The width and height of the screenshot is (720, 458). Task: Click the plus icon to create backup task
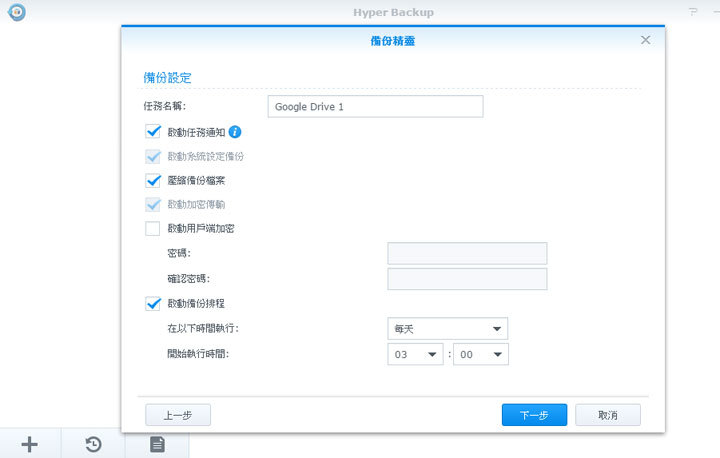coord(30,444)
